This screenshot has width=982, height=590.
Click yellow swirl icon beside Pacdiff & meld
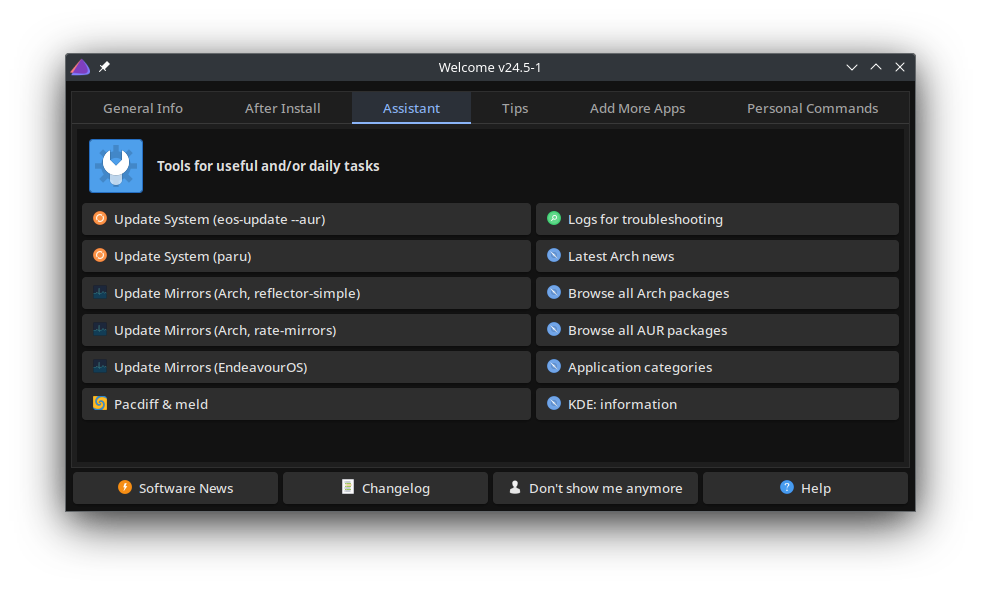100,403
